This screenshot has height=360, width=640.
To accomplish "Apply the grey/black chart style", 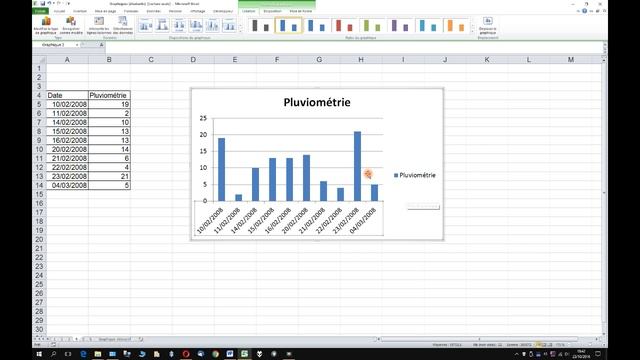I will pos(260,25).
